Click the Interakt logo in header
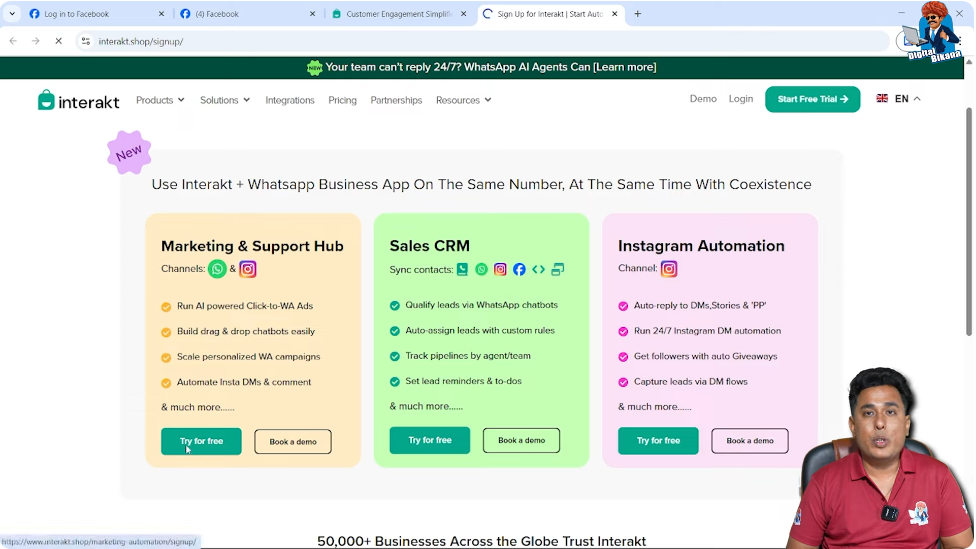976x549 pixels. (78, 100)
